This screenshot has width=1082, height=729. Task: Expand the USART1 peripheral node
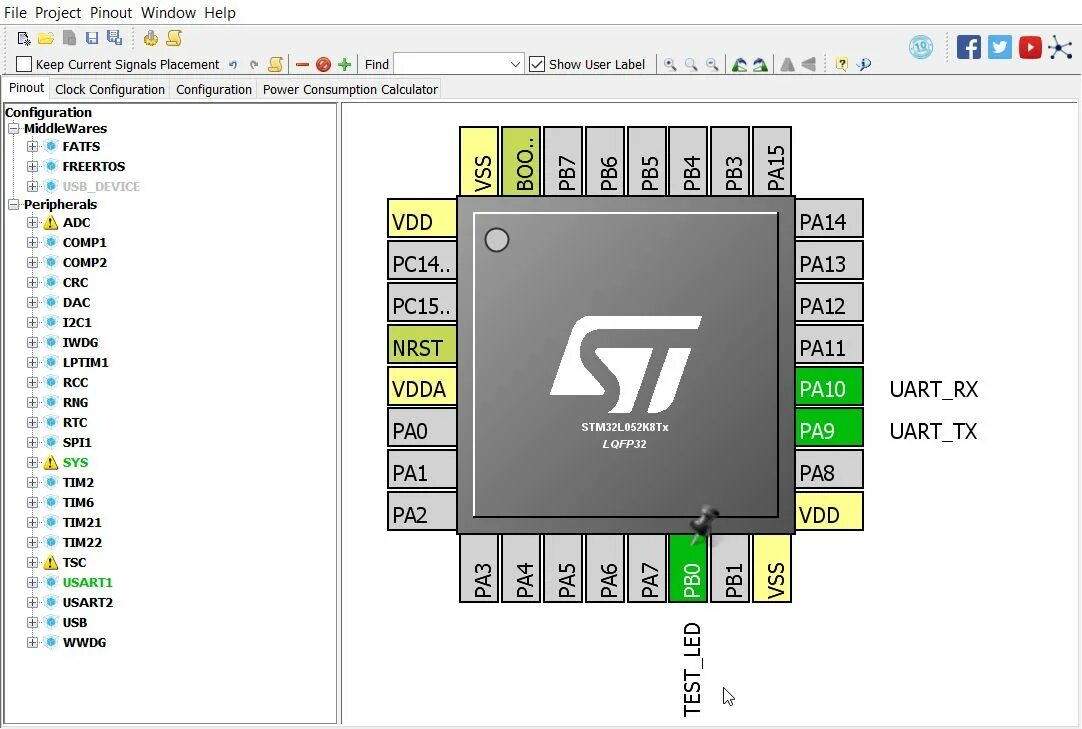tap(32, 582)
